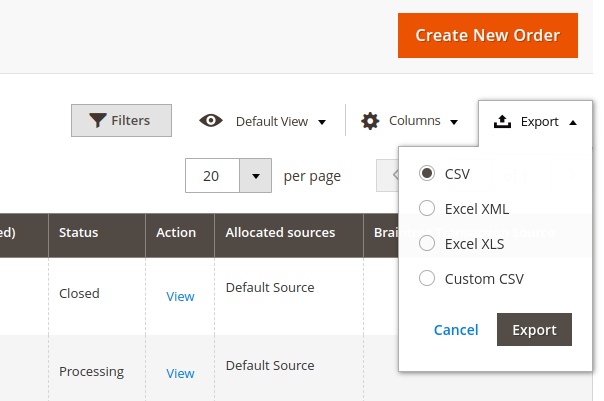
Task: Click the page size field showing 20
Action: point(212,176)
